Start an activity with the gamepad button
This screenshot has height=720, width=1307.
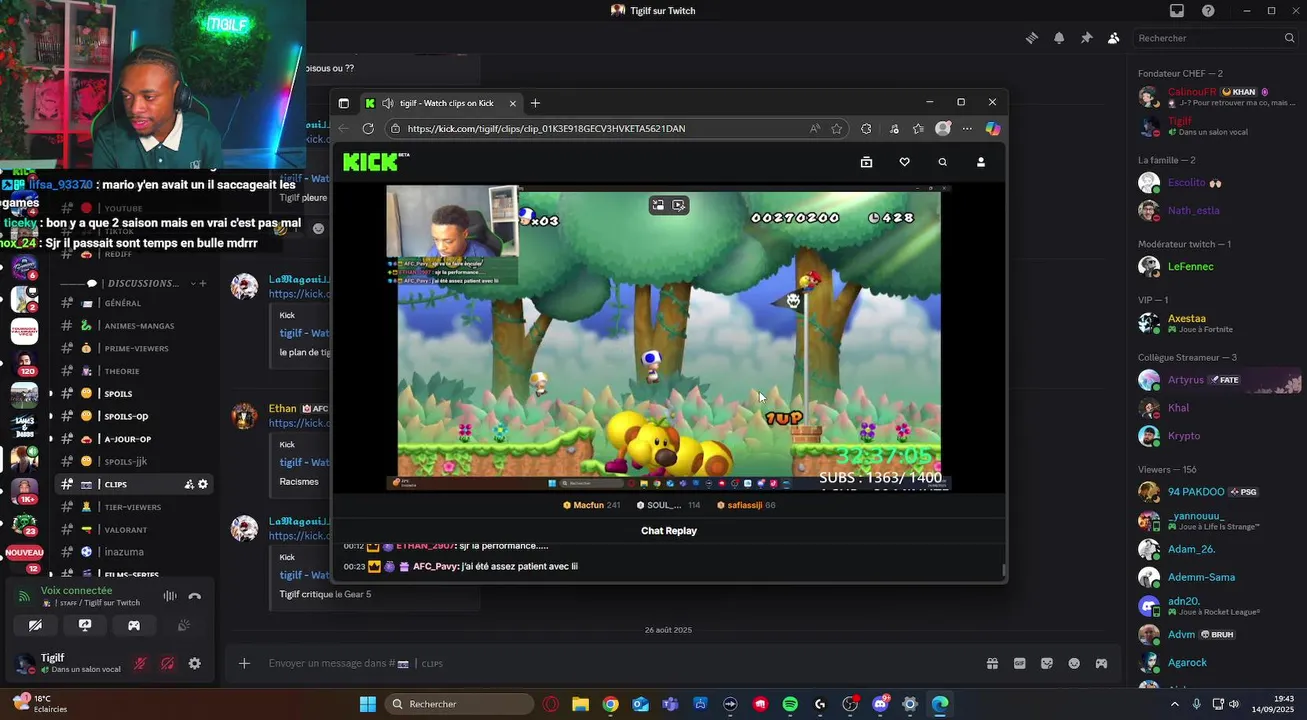(x=134, y=626)
